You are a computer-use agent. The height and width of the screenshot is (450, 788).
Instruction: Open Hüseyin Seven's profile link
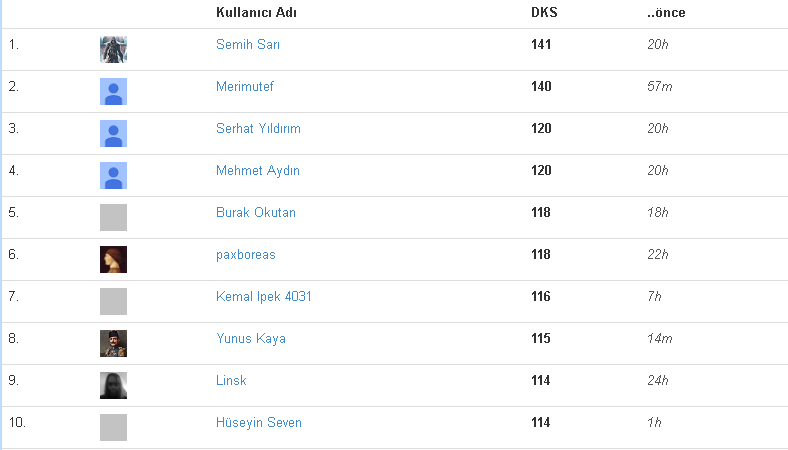click(x=258, y=423)
